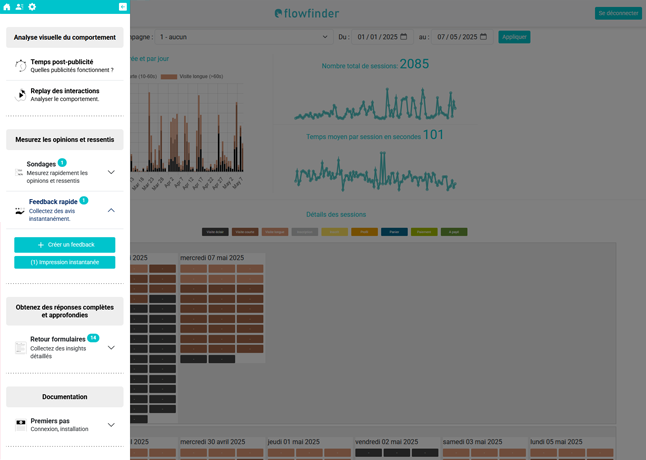Click the Se déconnecter button

point(618,13)
